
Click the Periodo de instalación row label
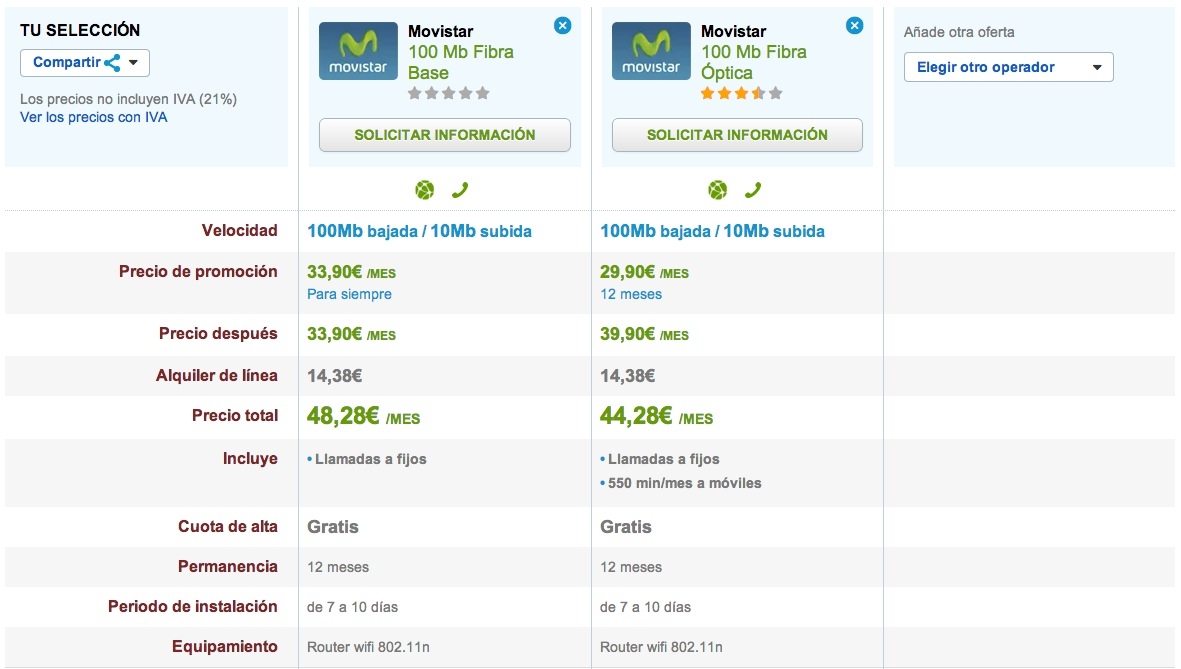(x=193, y=606)
